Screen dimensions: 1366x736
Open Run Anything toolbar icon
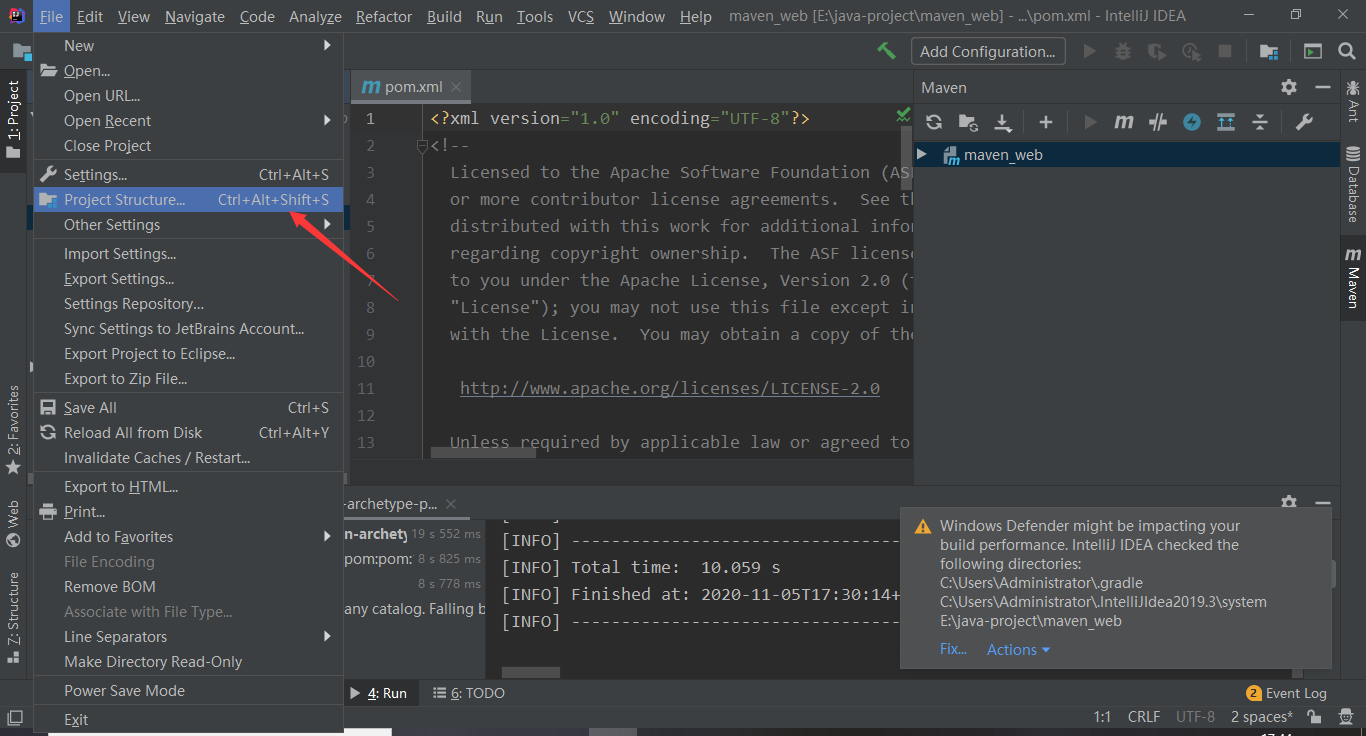1313,51
